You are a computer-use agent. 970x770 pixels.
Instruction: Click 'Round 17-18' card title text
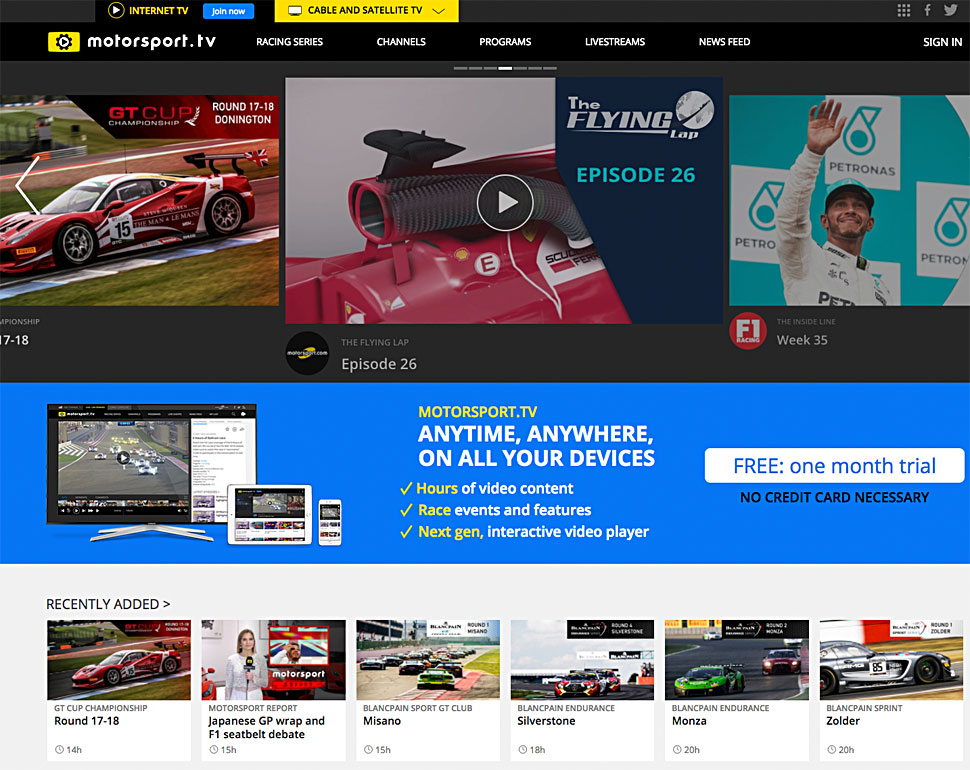click(x=87, y=721)
